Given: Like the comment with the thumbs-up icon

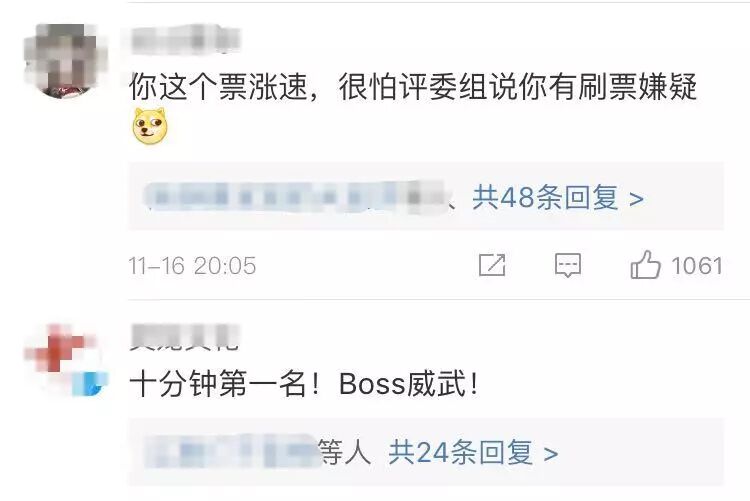Looking at the screenshot, I should 645,265.
